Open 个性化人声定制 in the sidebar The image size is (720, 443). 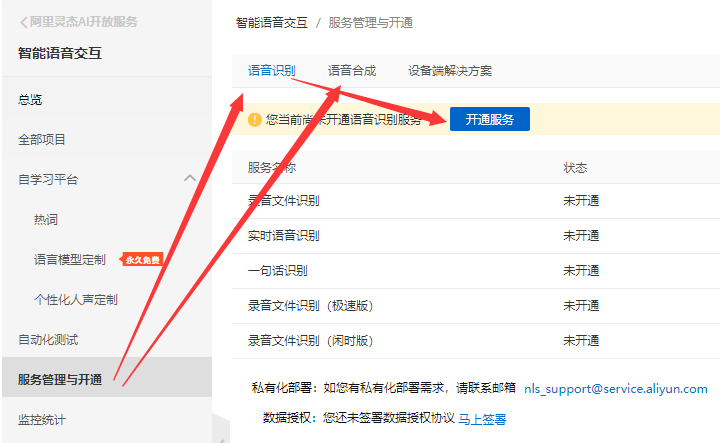pyautogui.click(x=76, y=300)
